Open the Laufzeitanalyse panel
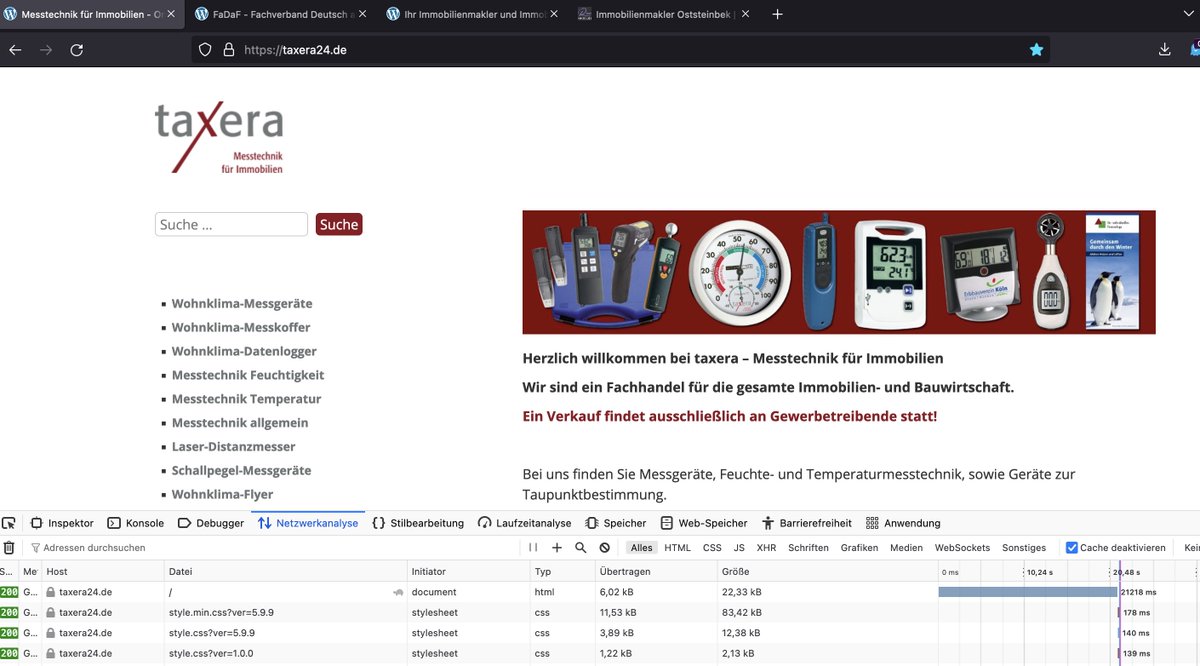Image resolution: width=1200 pixels, height=666 pixels. (x=525, y=523)
